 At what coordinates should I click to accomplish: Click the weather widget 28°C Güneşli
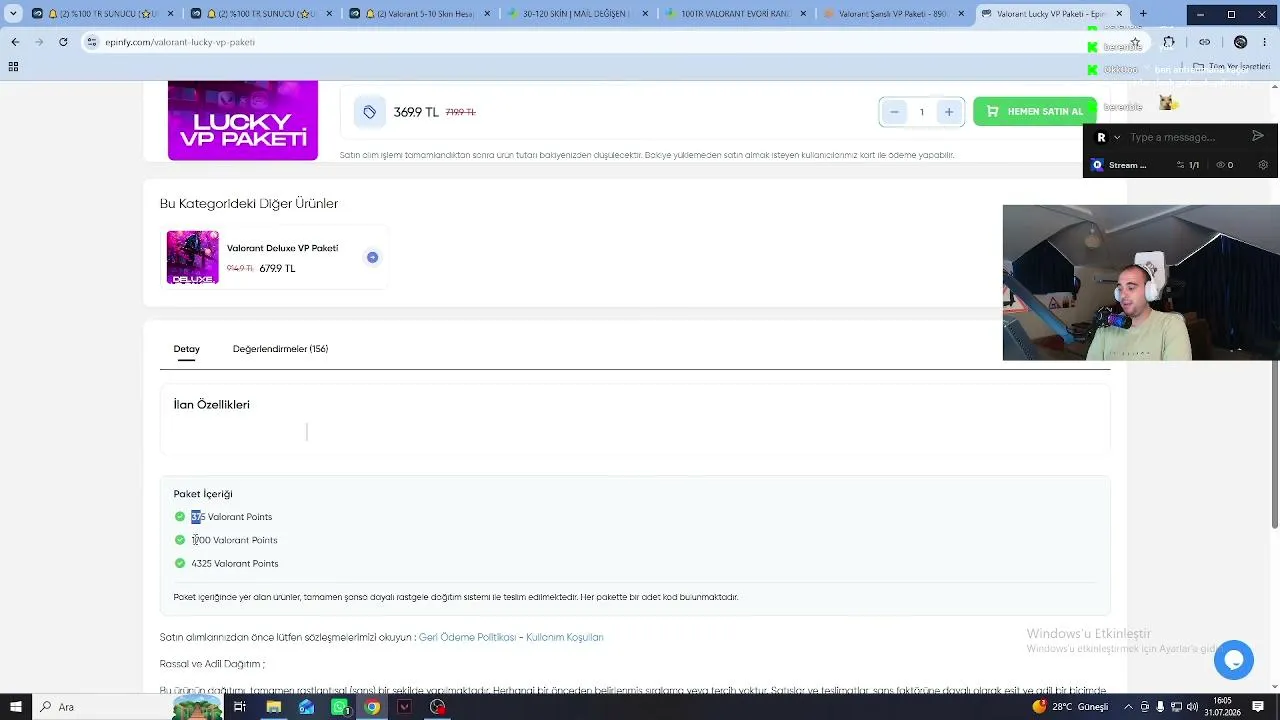1072,707
